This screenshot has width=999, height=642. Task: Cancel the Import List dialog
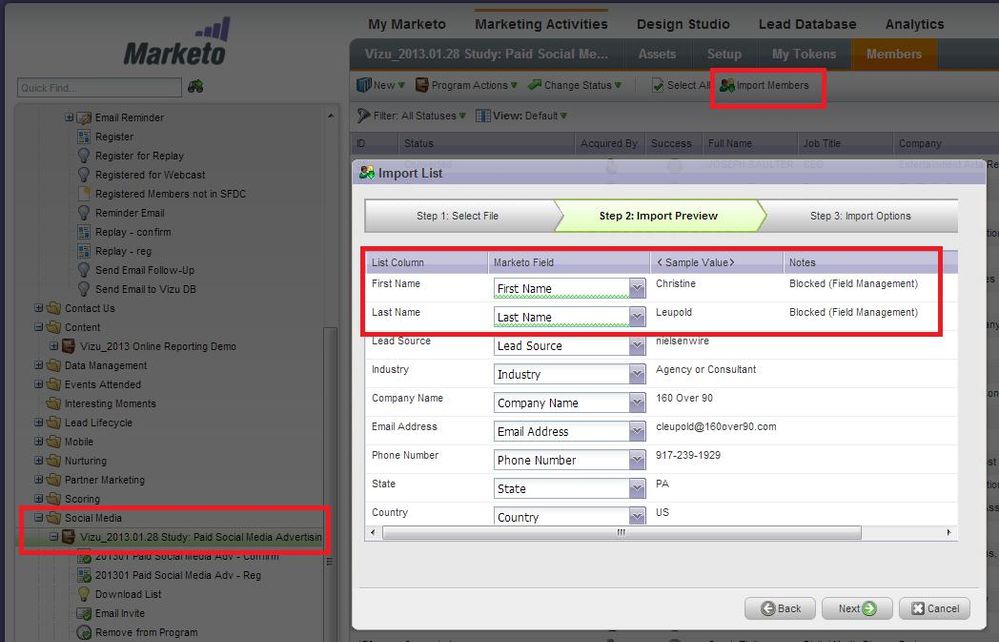click(x=932, y=608)
